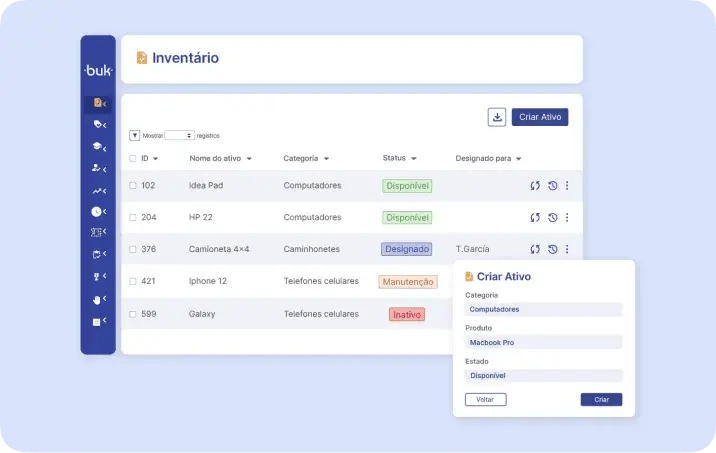Open Categoria field in Criar Ativo panel
Viewport: 716px width, 453px height.
coord(543,309)
